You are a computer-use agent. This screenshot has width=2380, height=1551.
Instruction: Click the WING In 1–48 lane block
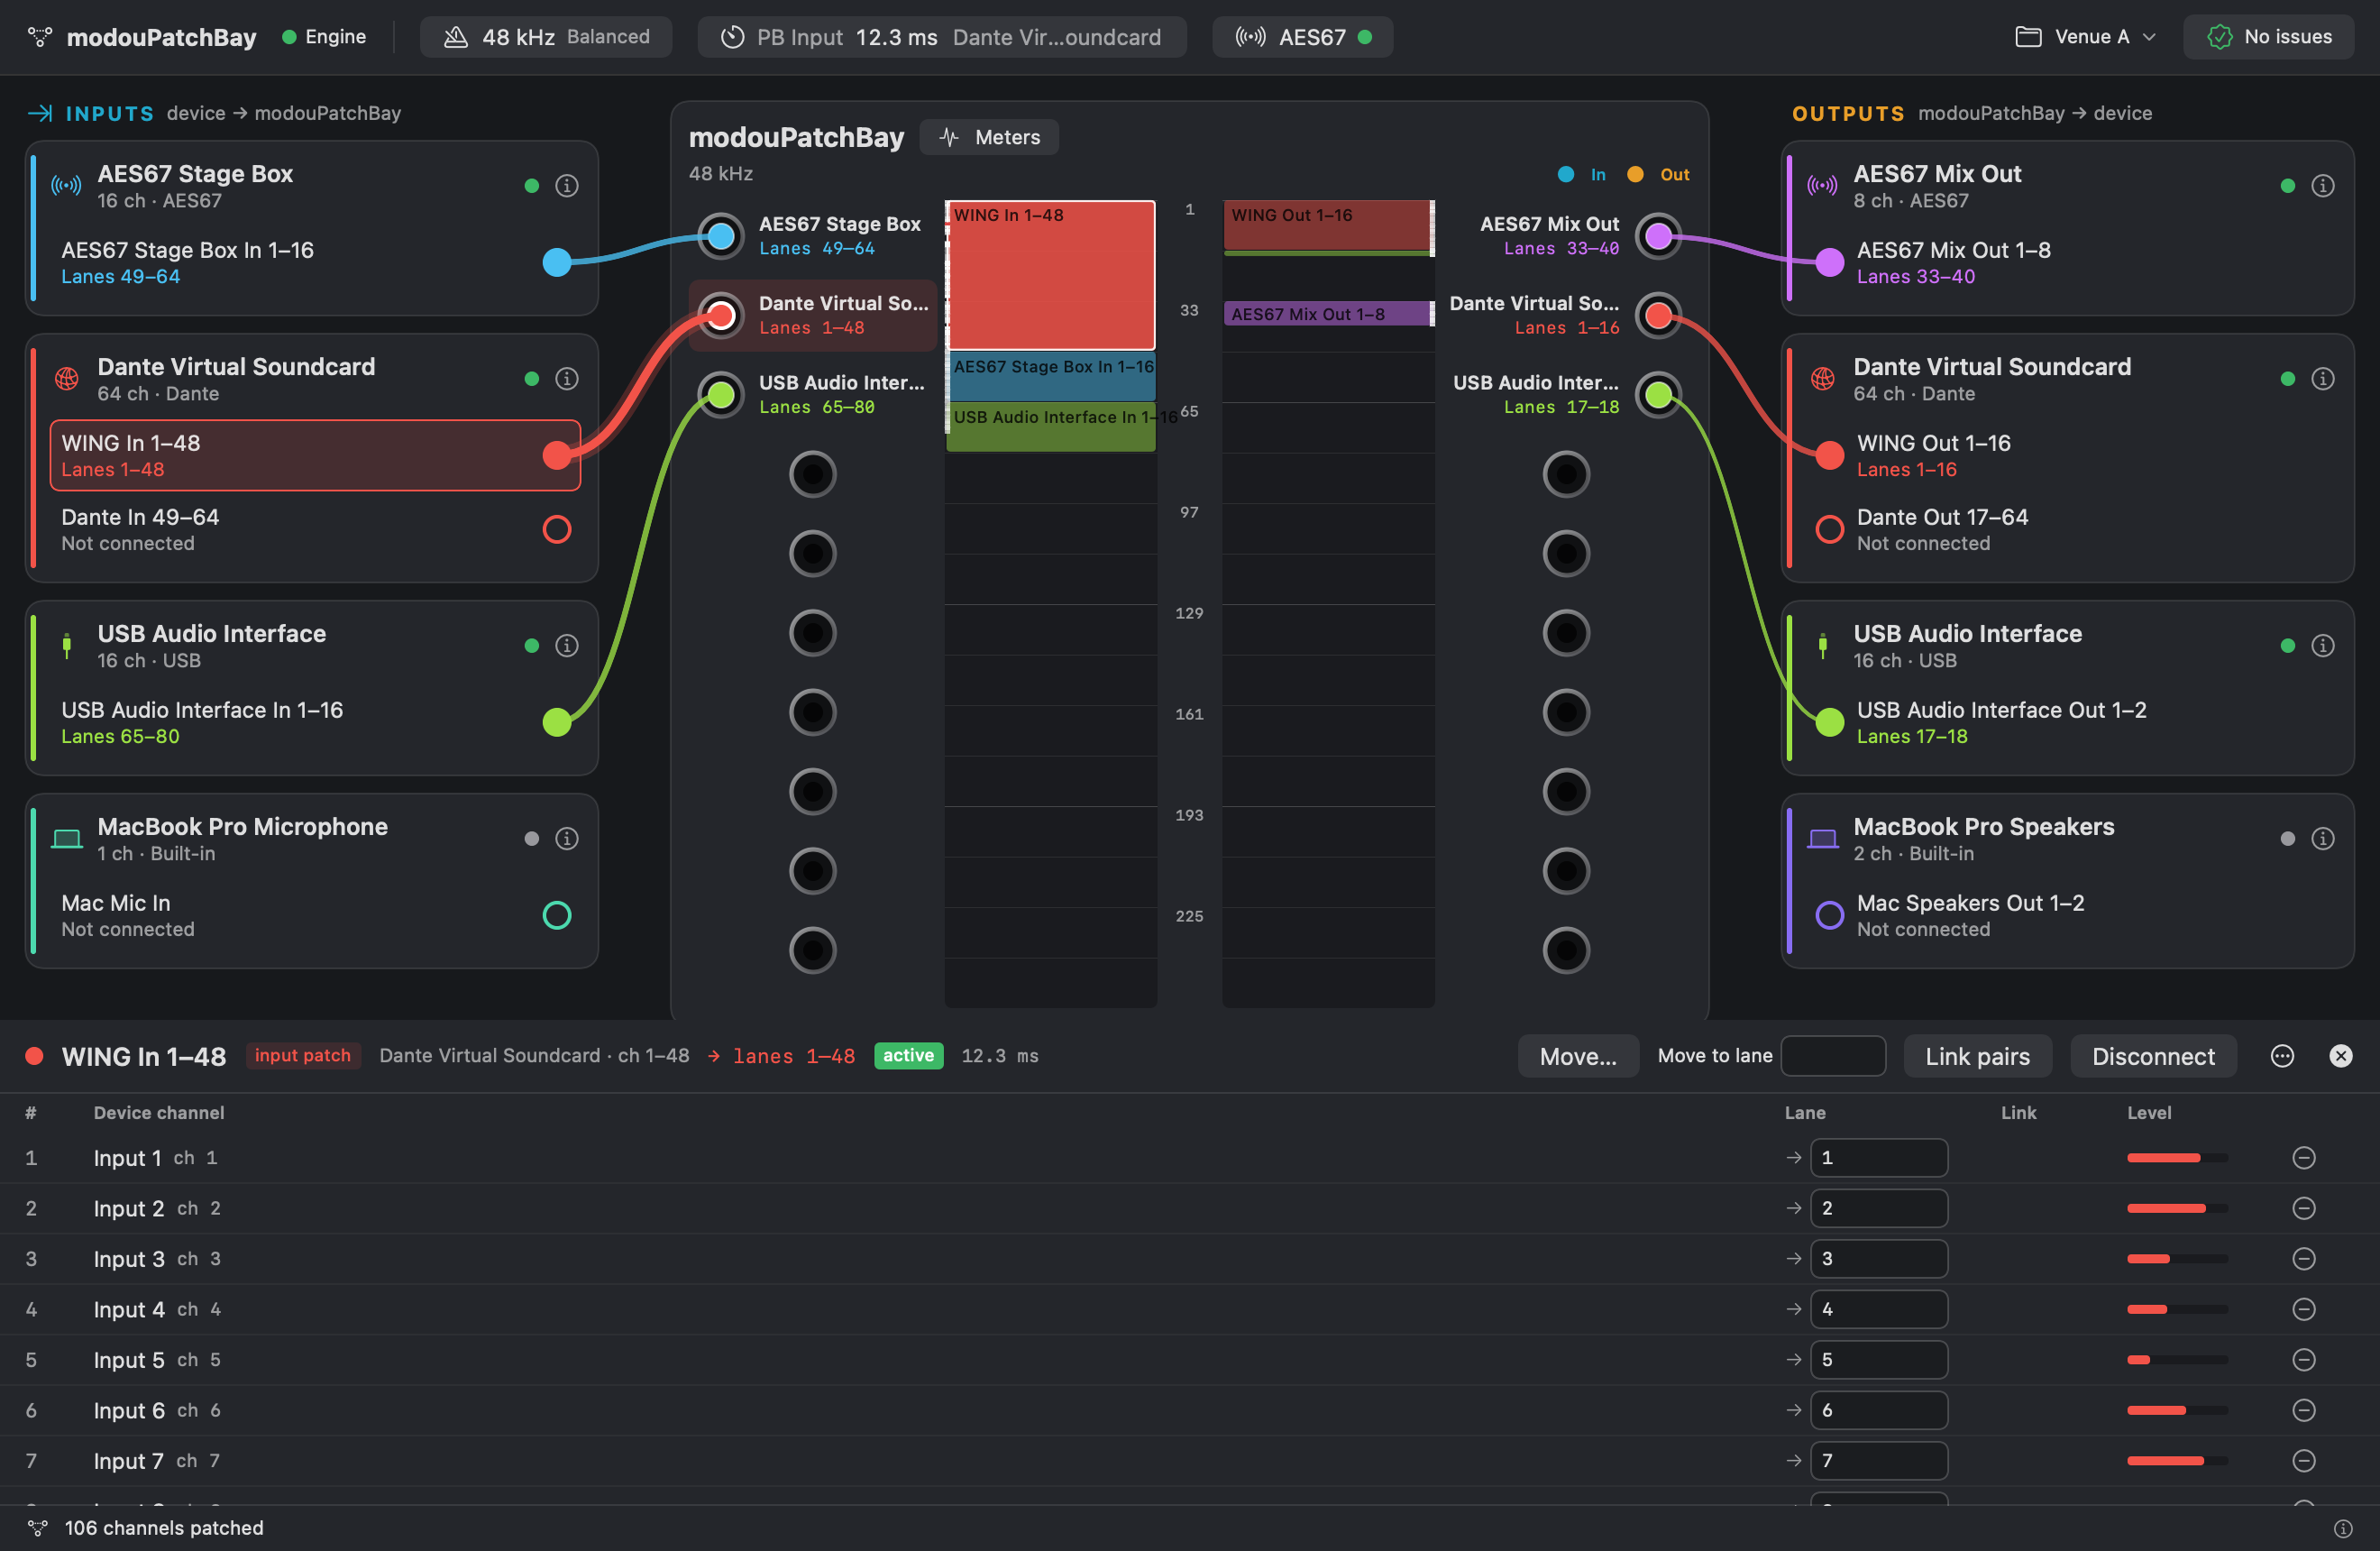coord(1051,275)
